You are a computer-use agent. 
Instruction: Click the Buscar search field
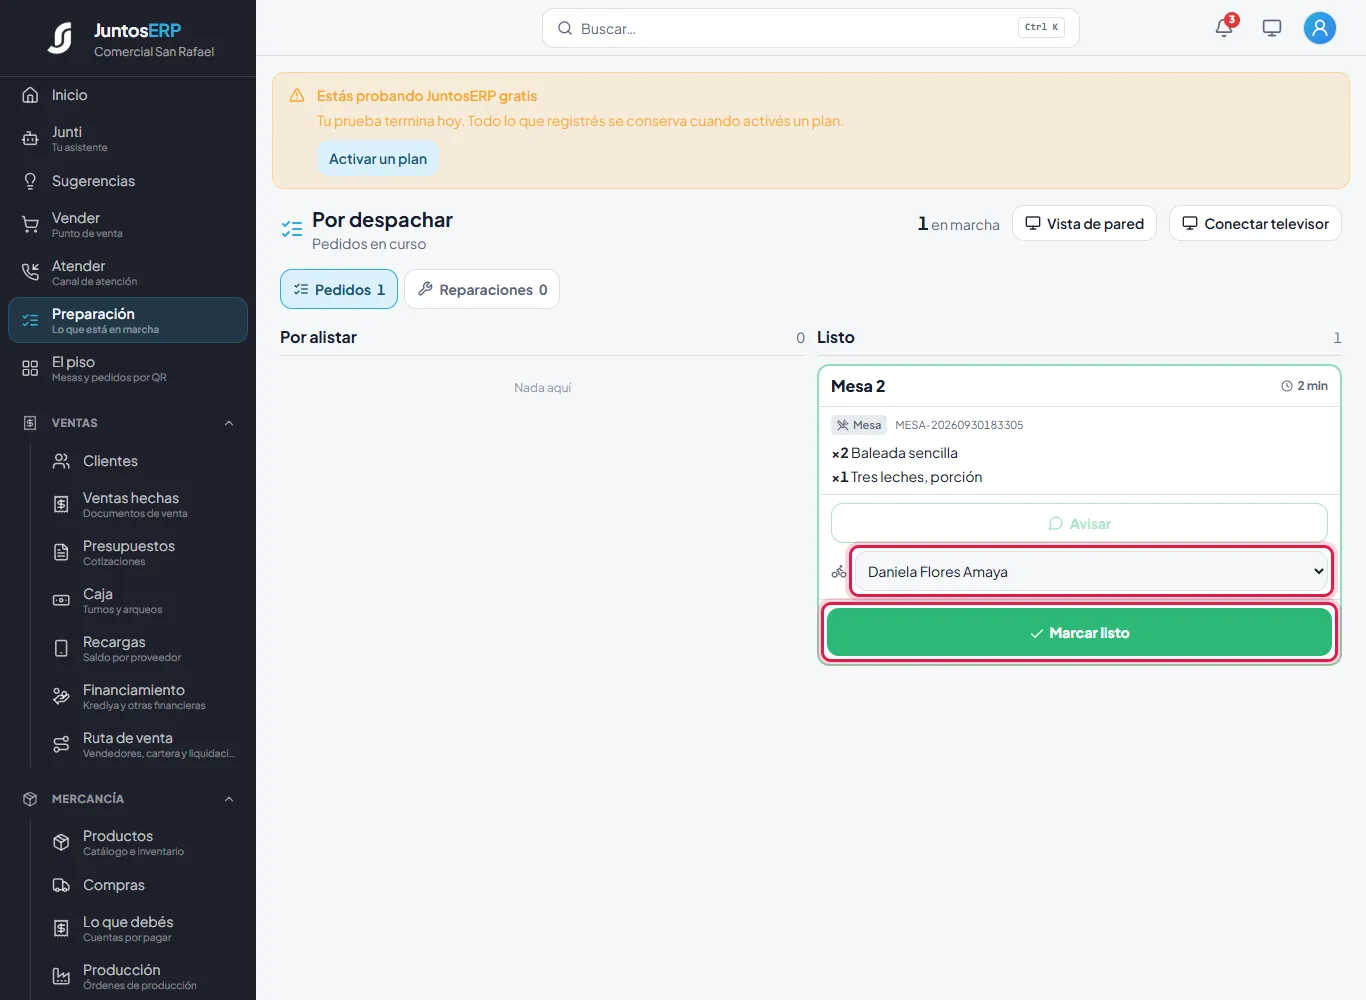point(810,28)
